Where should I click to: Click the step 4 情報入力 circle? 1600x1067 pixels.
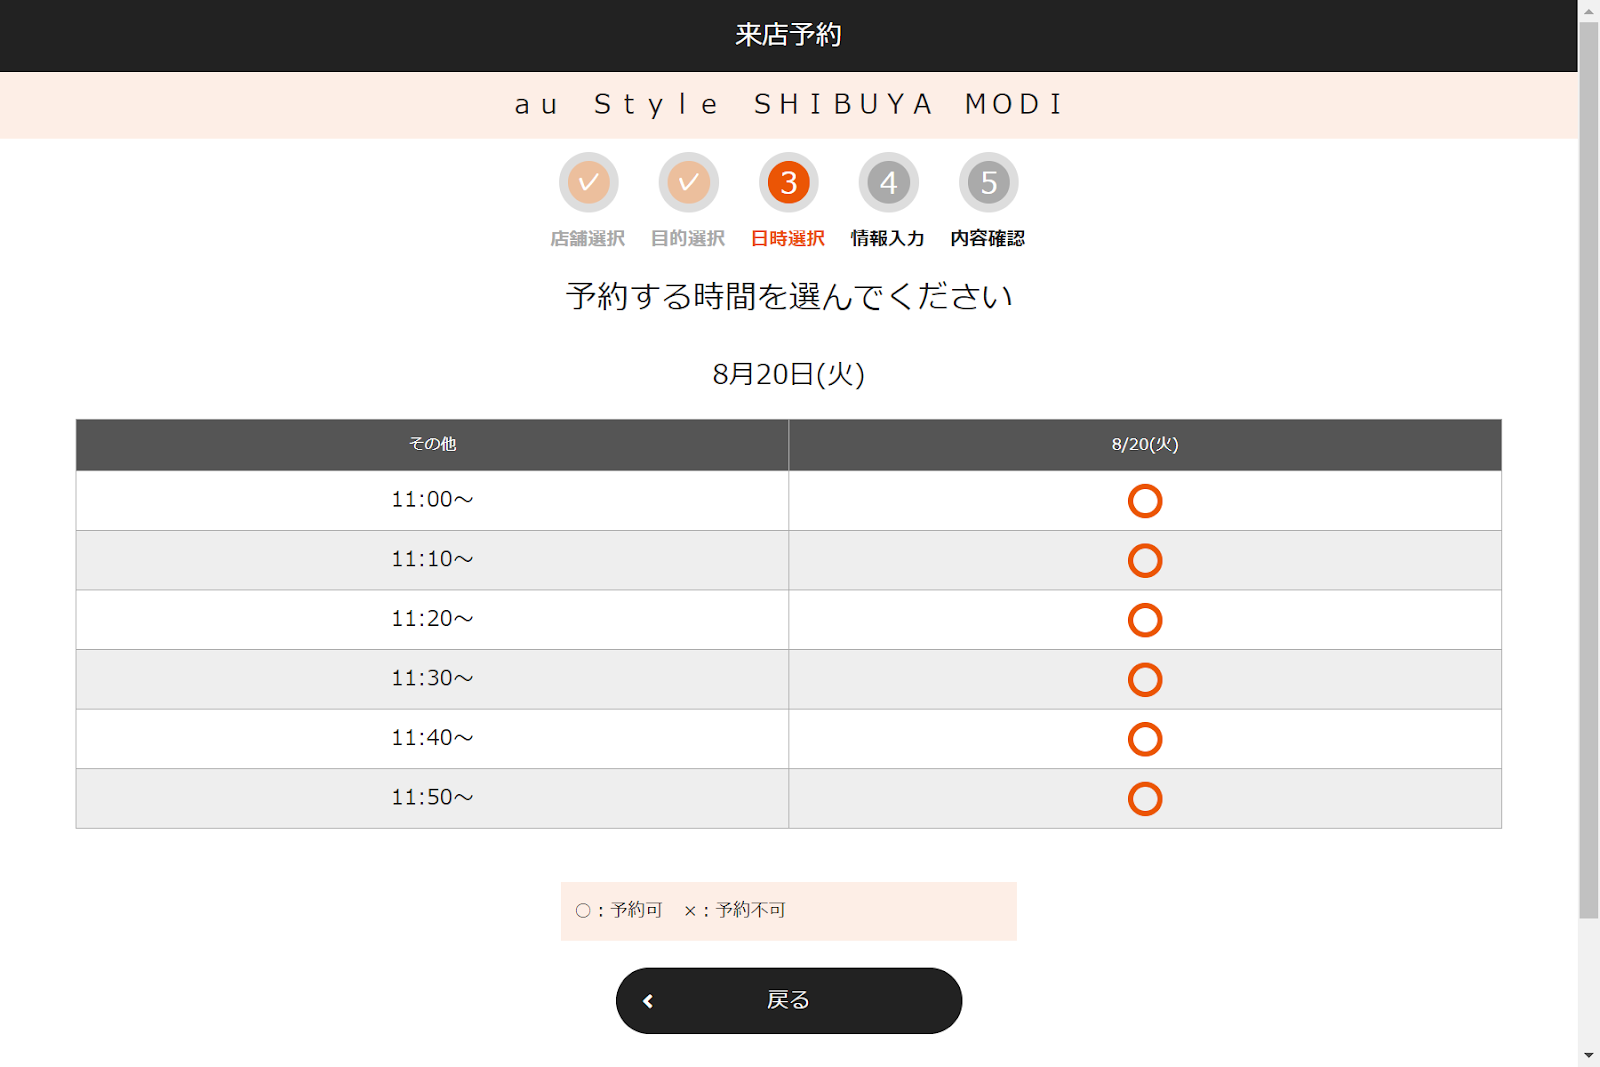[888, 183]
